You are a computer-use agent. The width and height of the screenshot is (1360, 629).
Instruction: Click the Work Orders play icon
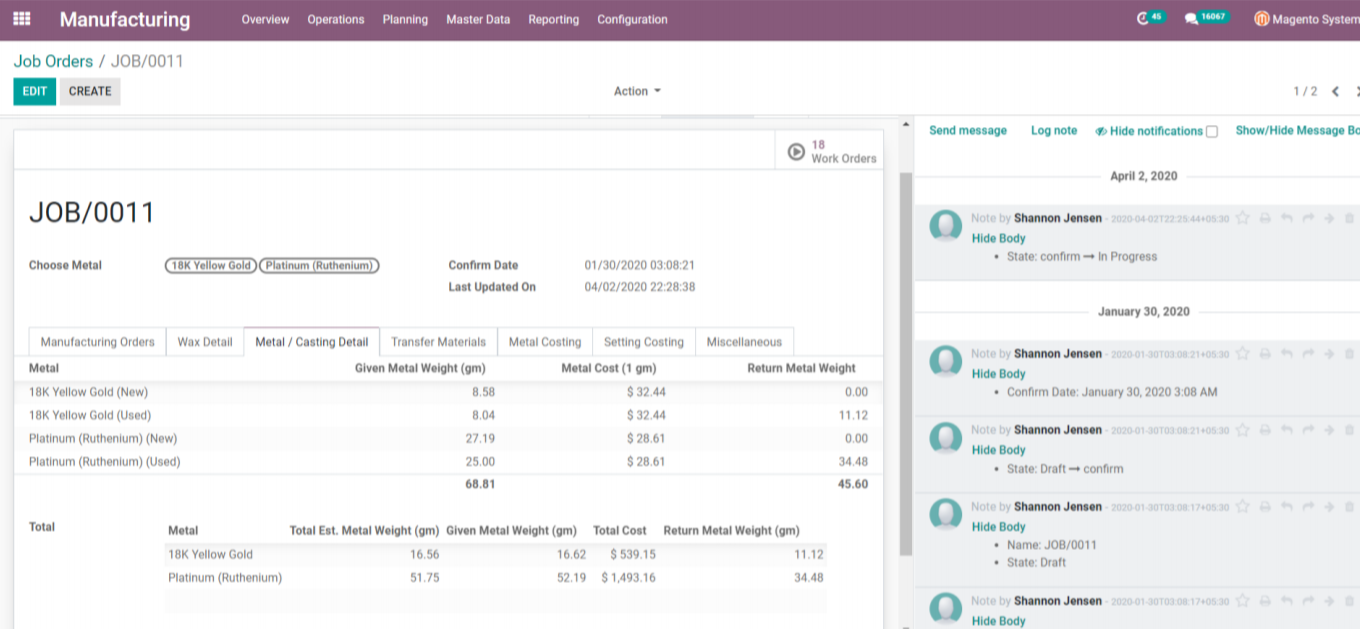[x=796, y=152]
